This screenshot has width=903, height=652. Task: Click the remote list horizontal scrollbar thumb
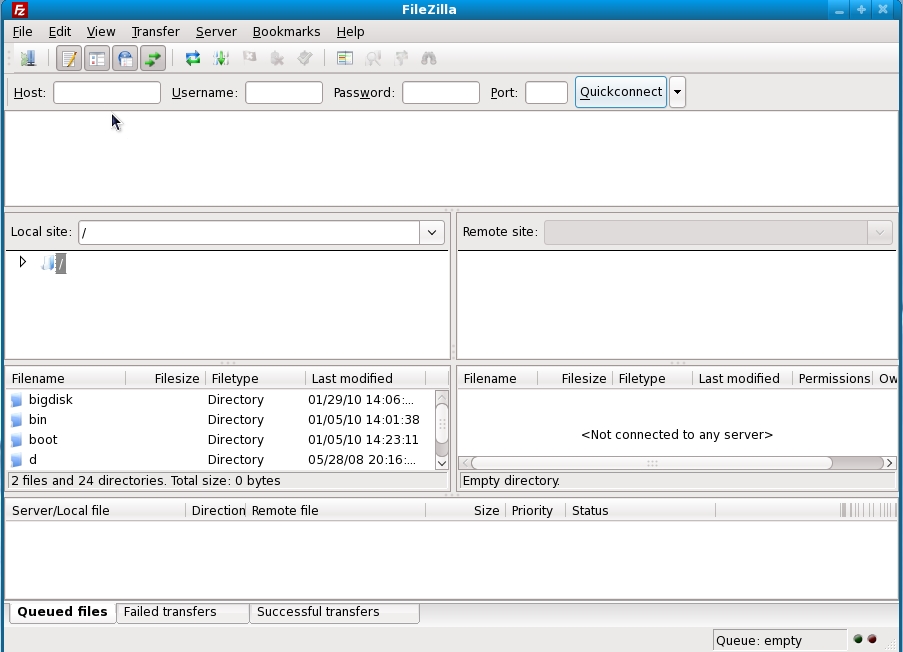tap(652, 463)
